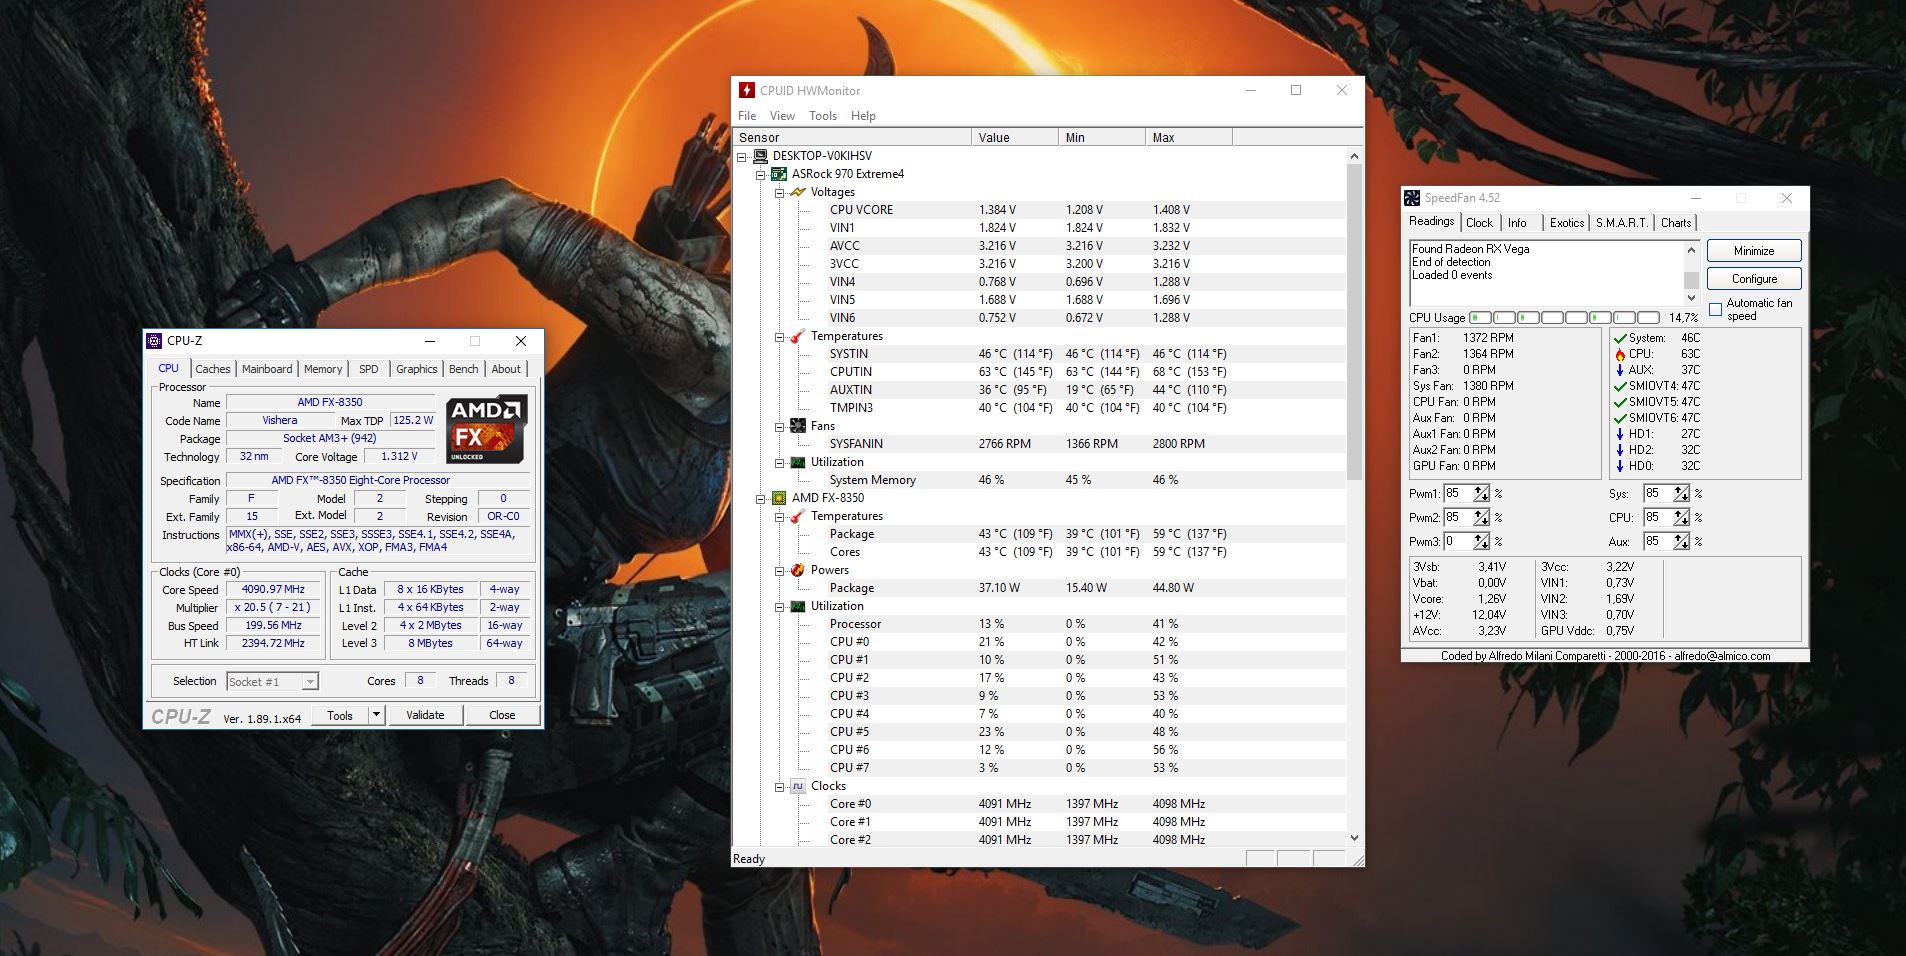This screenshot has height=956, width=1906.
Task: Click the SpeedFan title bar fan icon
Action: point(1412,198)
